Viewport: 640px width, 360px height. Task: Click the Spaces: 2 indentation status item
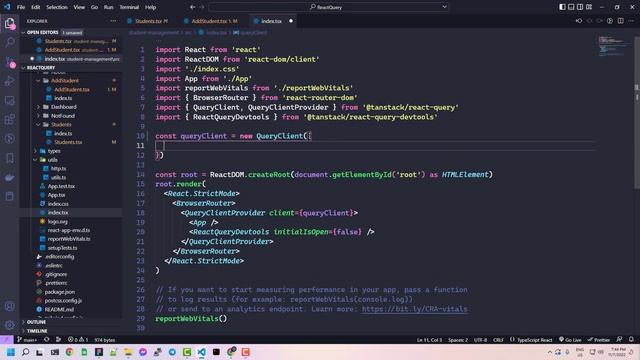458,340
